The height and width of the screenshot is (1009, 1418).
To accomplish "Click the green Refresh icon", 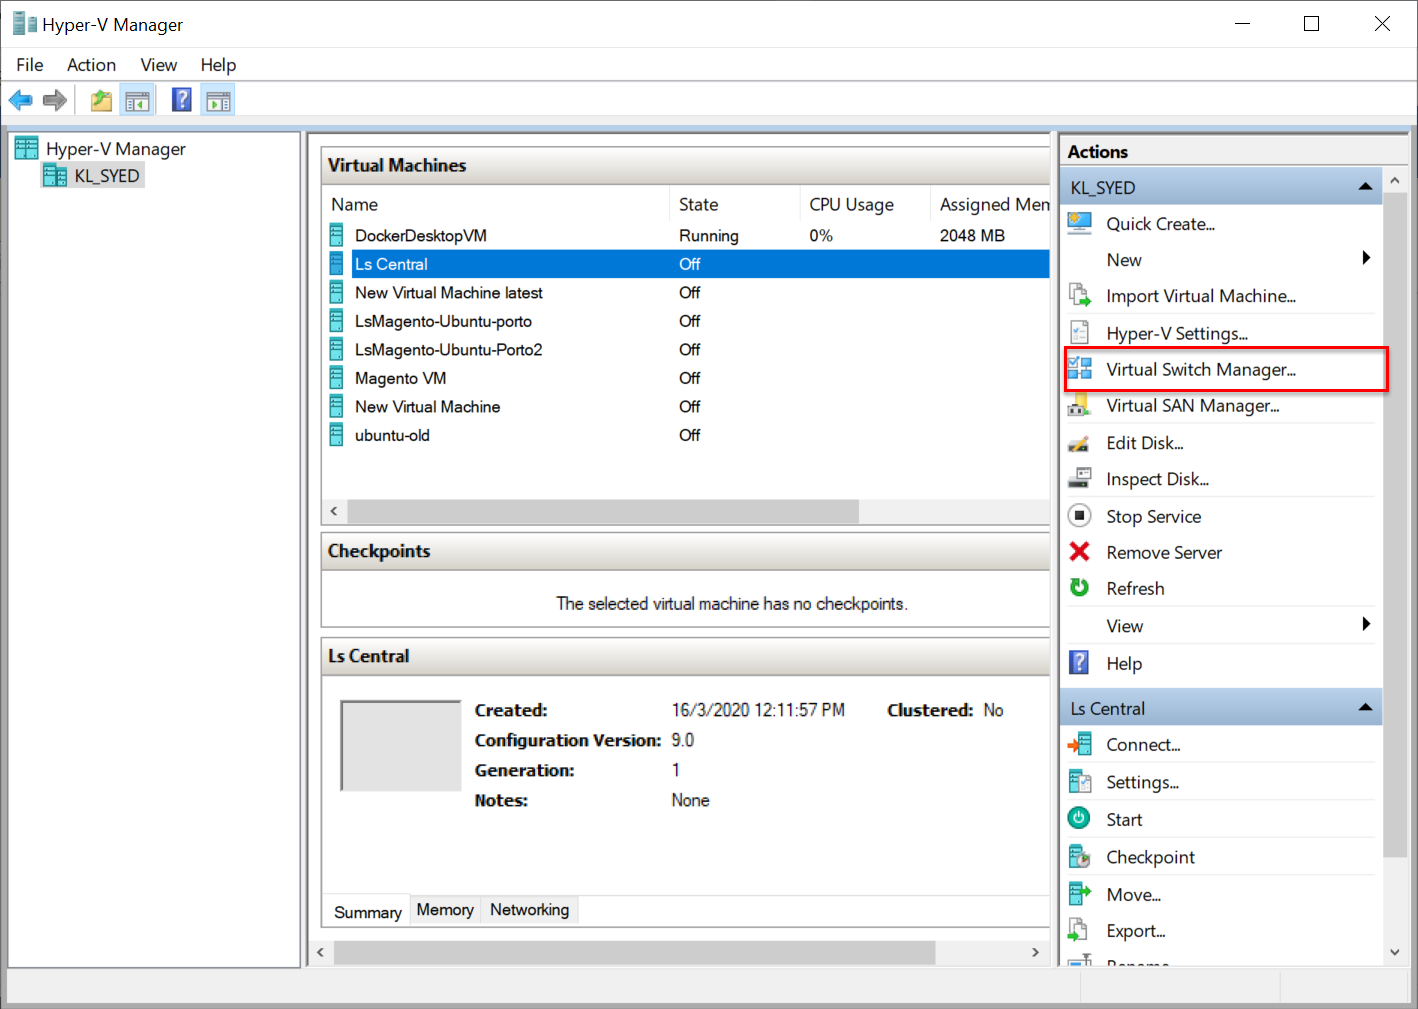I will 1080,588.
